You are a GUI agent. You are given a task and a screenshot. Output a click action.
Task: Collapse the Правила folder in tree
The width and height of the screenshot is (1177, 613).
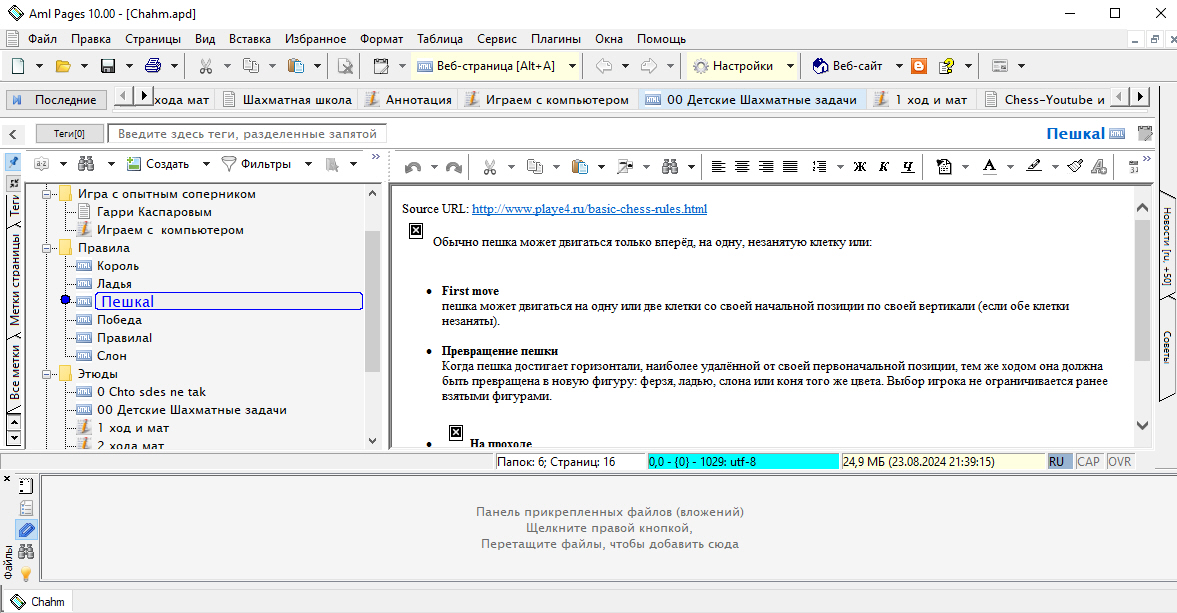tap(47, 248)
